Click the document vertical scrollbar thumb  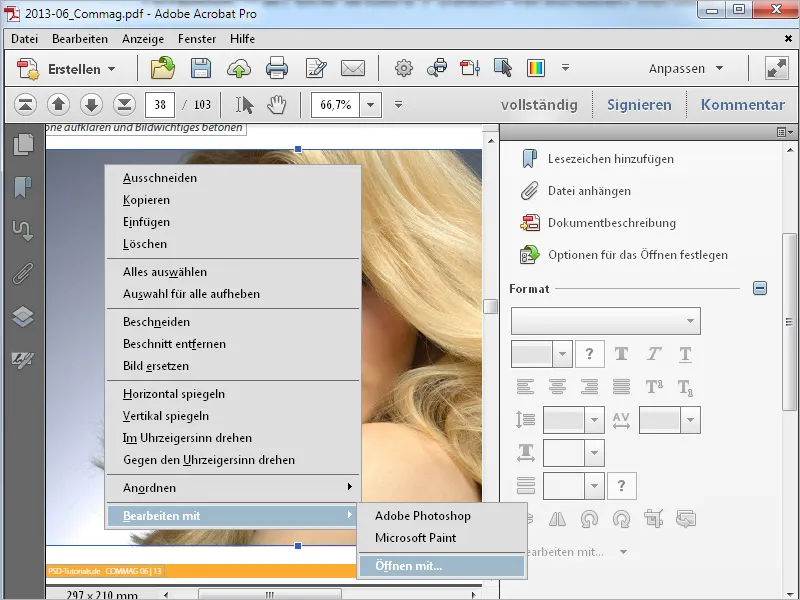coord(490,307)
